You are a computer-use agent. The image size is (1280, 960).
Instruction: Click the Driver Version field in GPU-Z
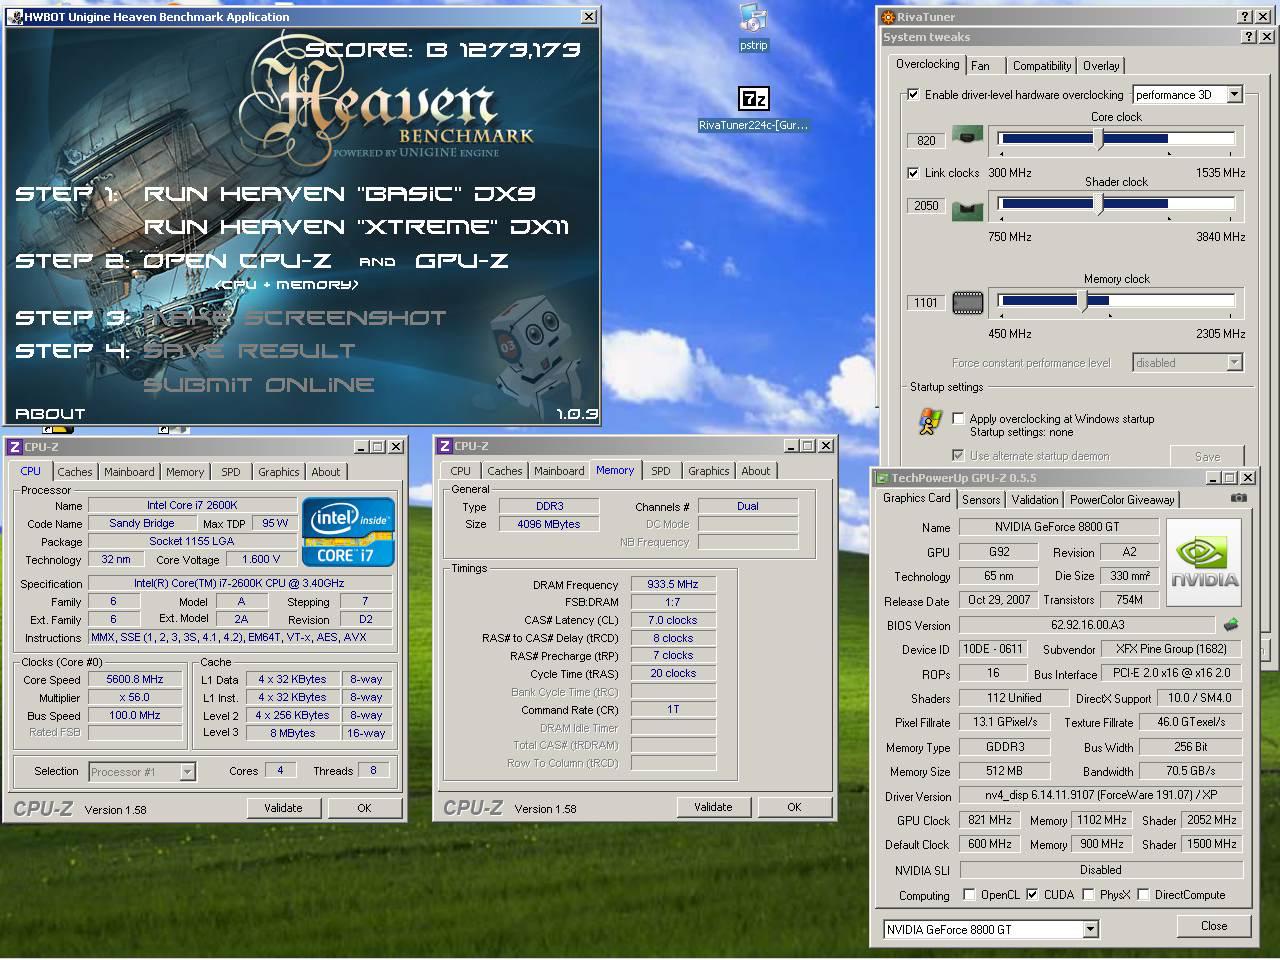(x=1101, y=796)
